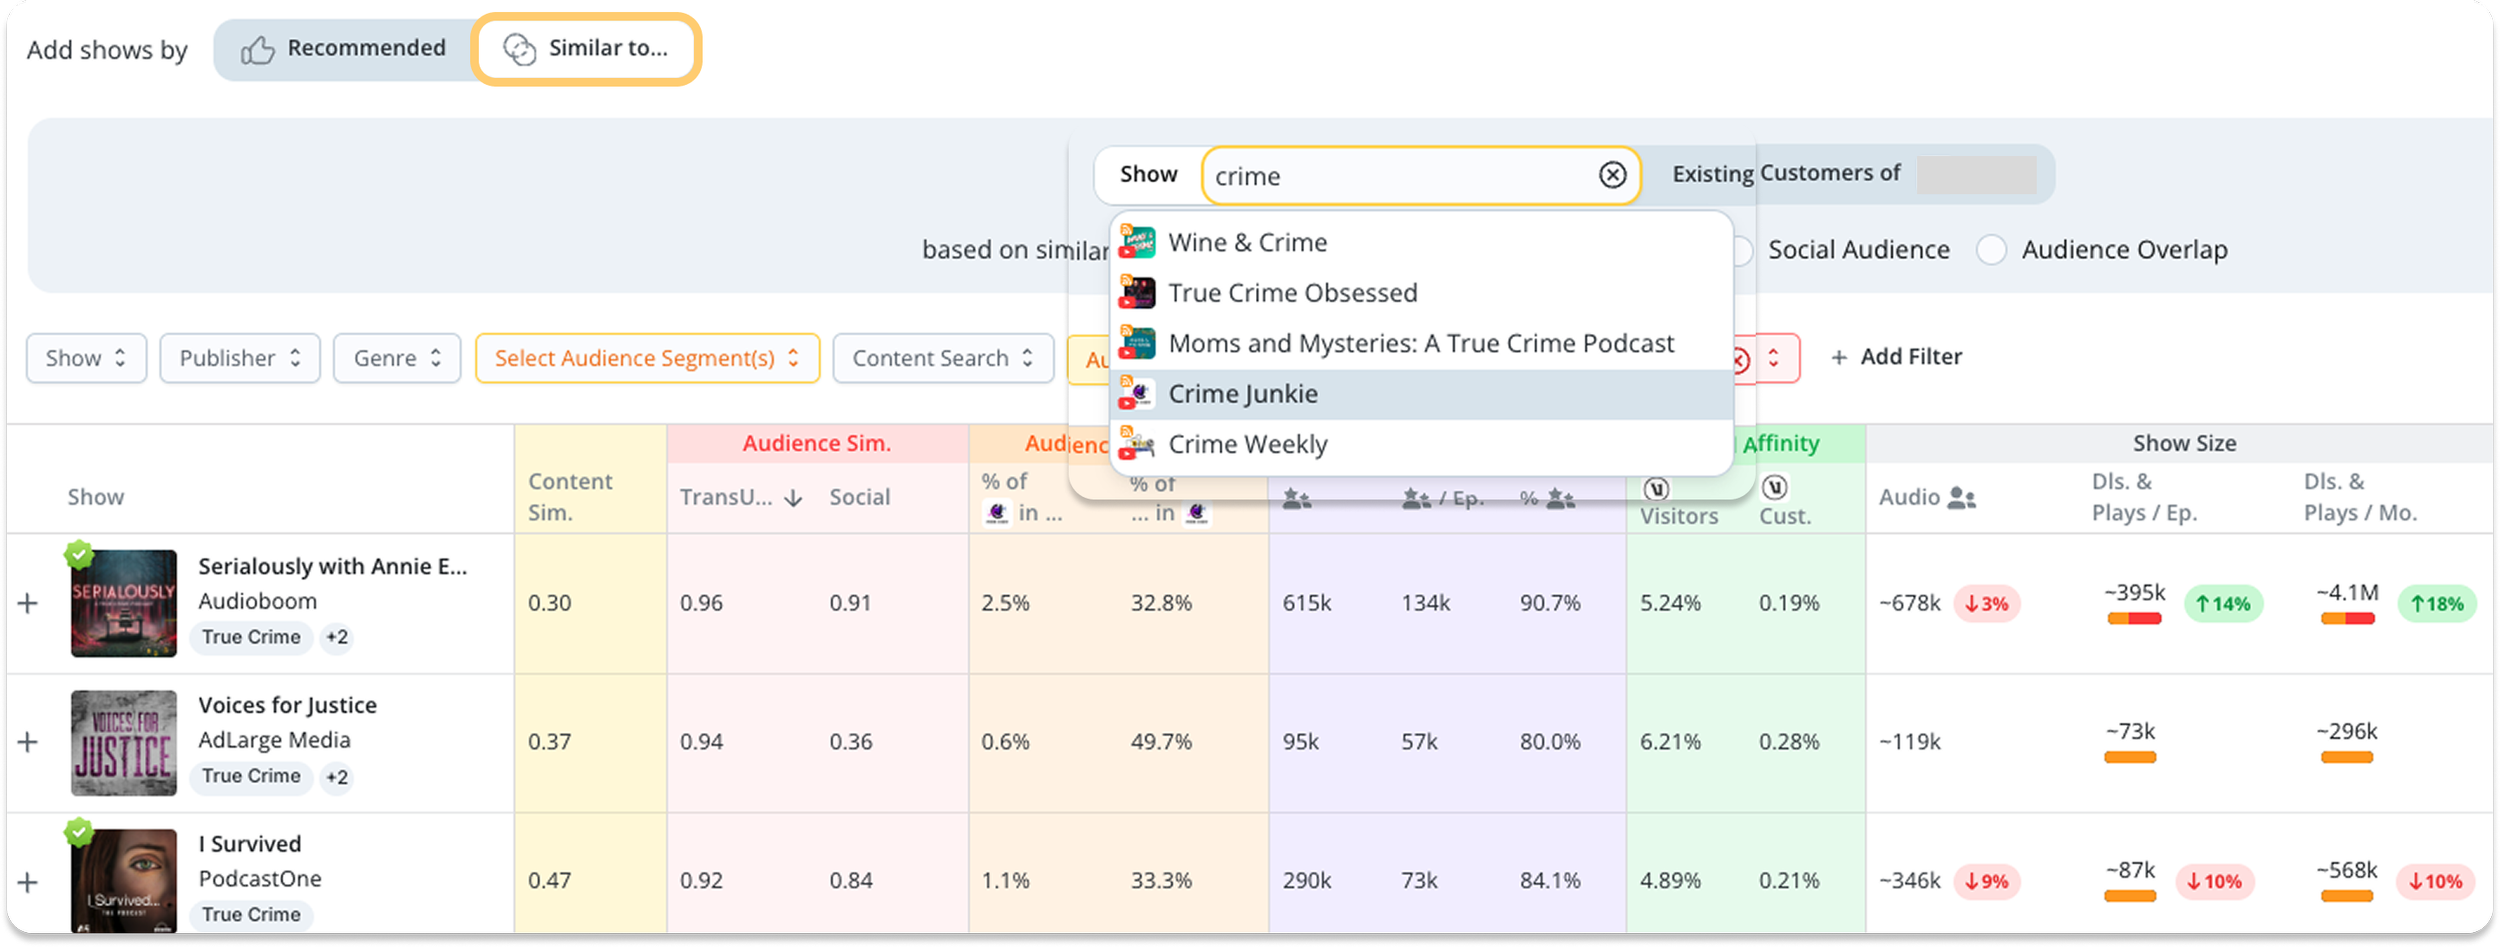The height and width of the screenshot is (947, 2500).
Task: Choose Moms and Mysteries suggestion
Action: (1421, 343)
